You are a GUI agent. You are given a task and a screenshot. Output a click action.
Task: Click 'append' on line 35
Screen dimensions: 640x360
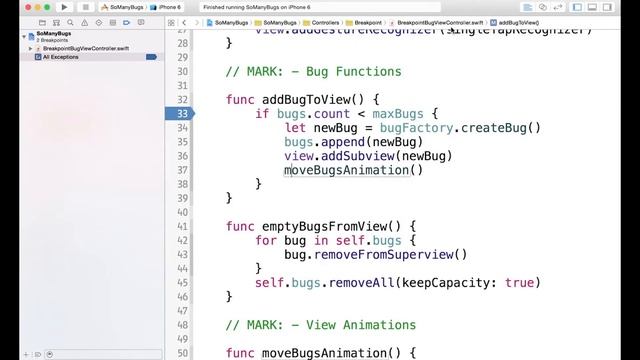point(342,142)
